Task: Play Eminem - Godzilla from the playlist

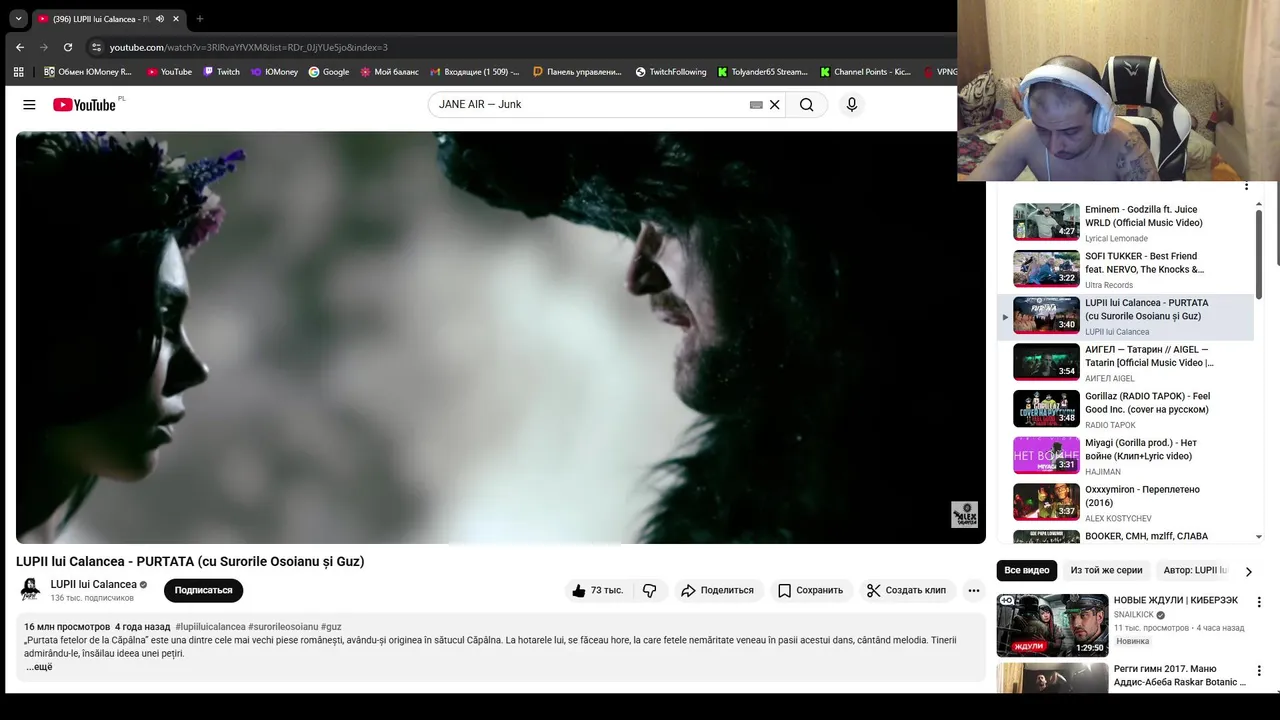Action: (1125, 223)
